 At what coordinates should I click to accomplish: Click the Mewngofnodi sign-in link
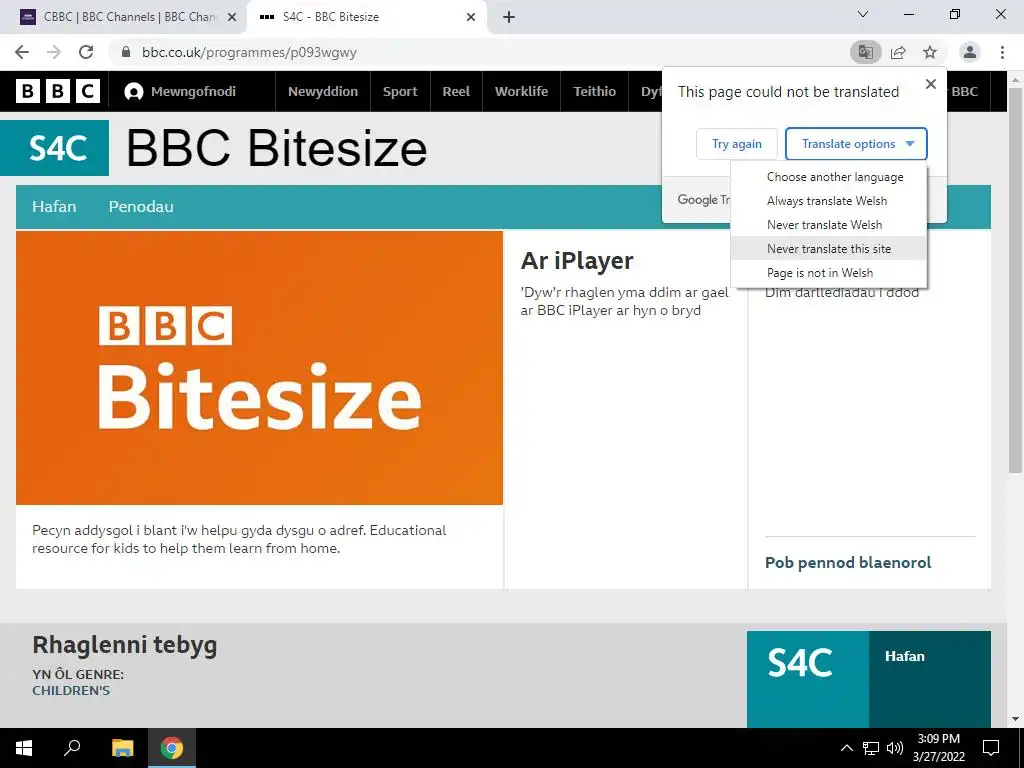pos(193,91)
